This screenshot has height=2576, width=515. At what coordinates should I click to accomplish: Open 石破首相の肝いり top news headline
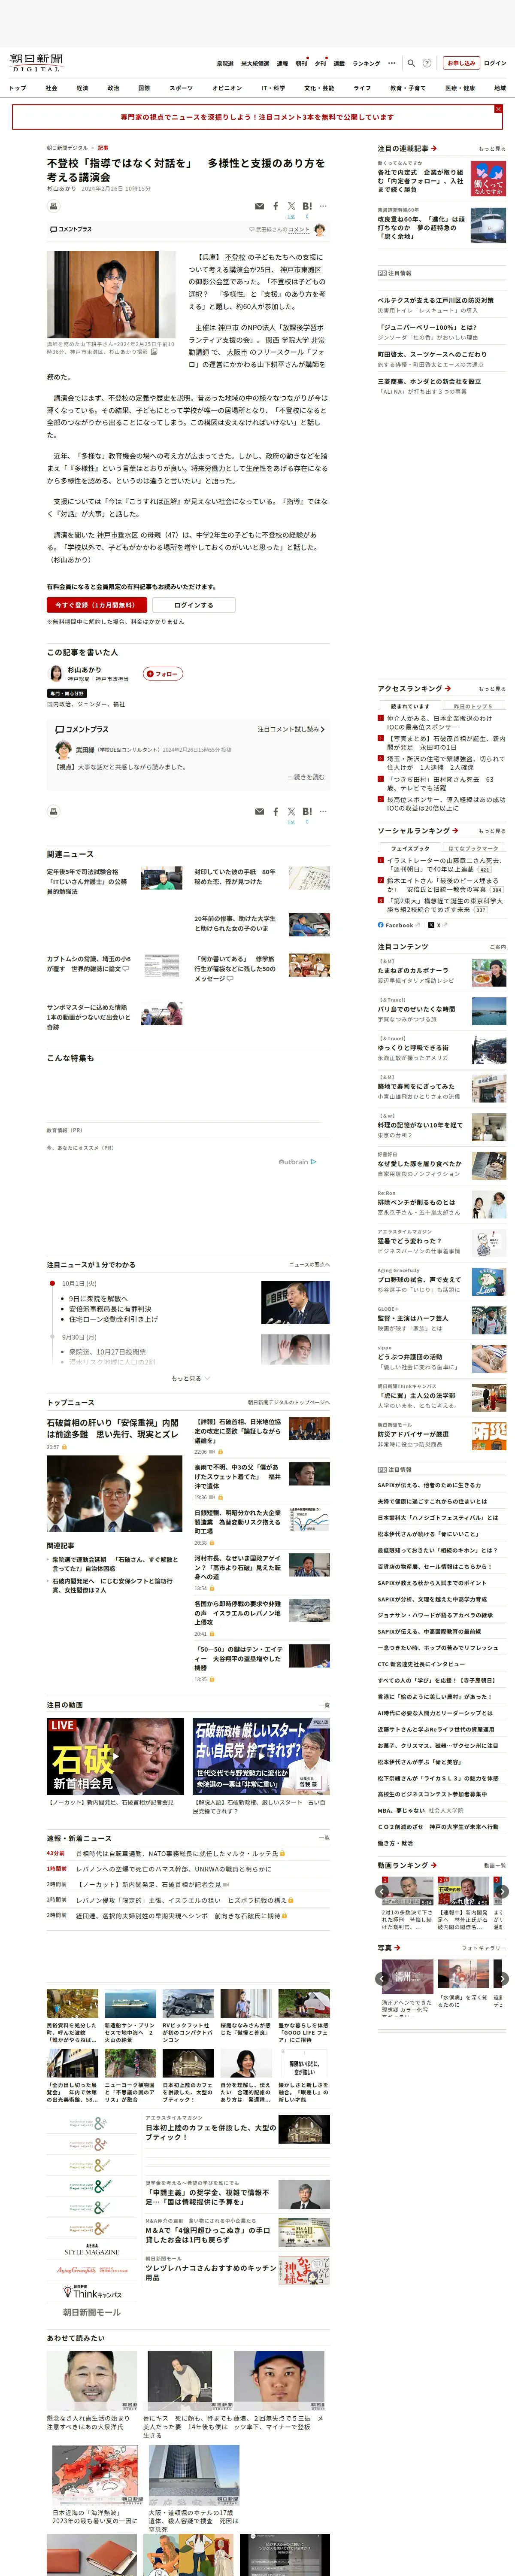click(x=113, y=1427)
